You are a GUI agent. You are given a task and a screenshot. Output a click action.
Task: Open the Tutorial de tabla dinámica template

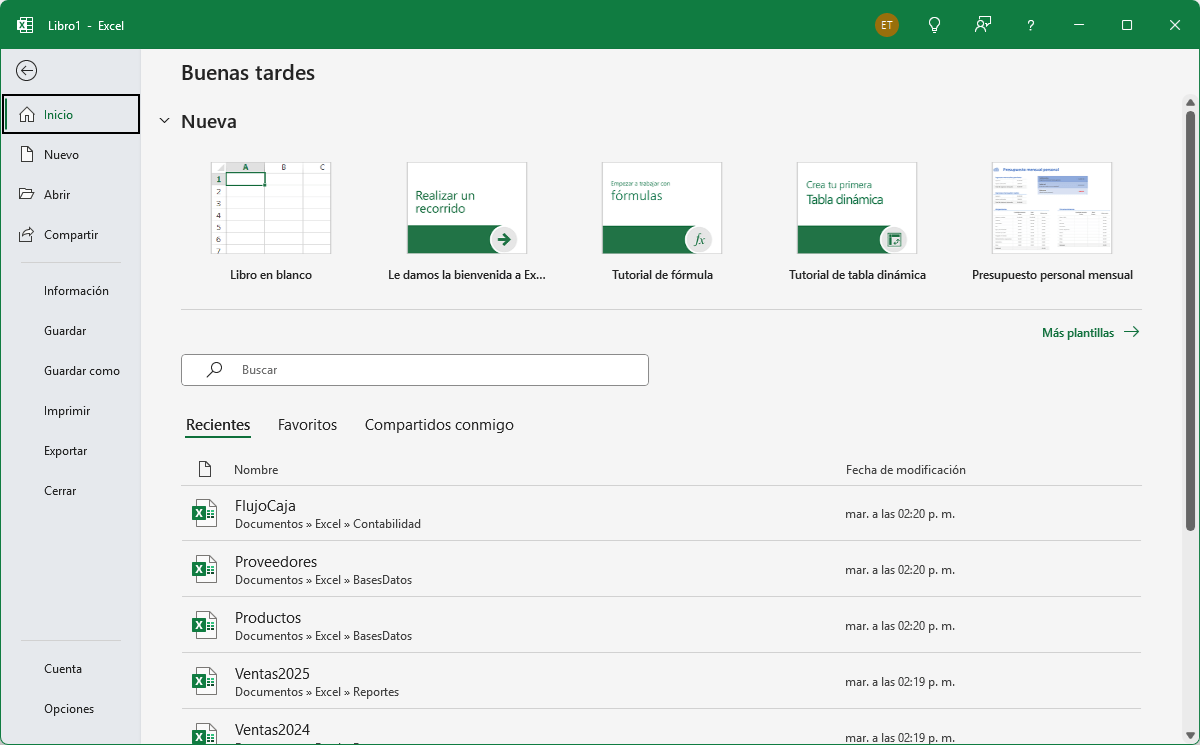857,208
